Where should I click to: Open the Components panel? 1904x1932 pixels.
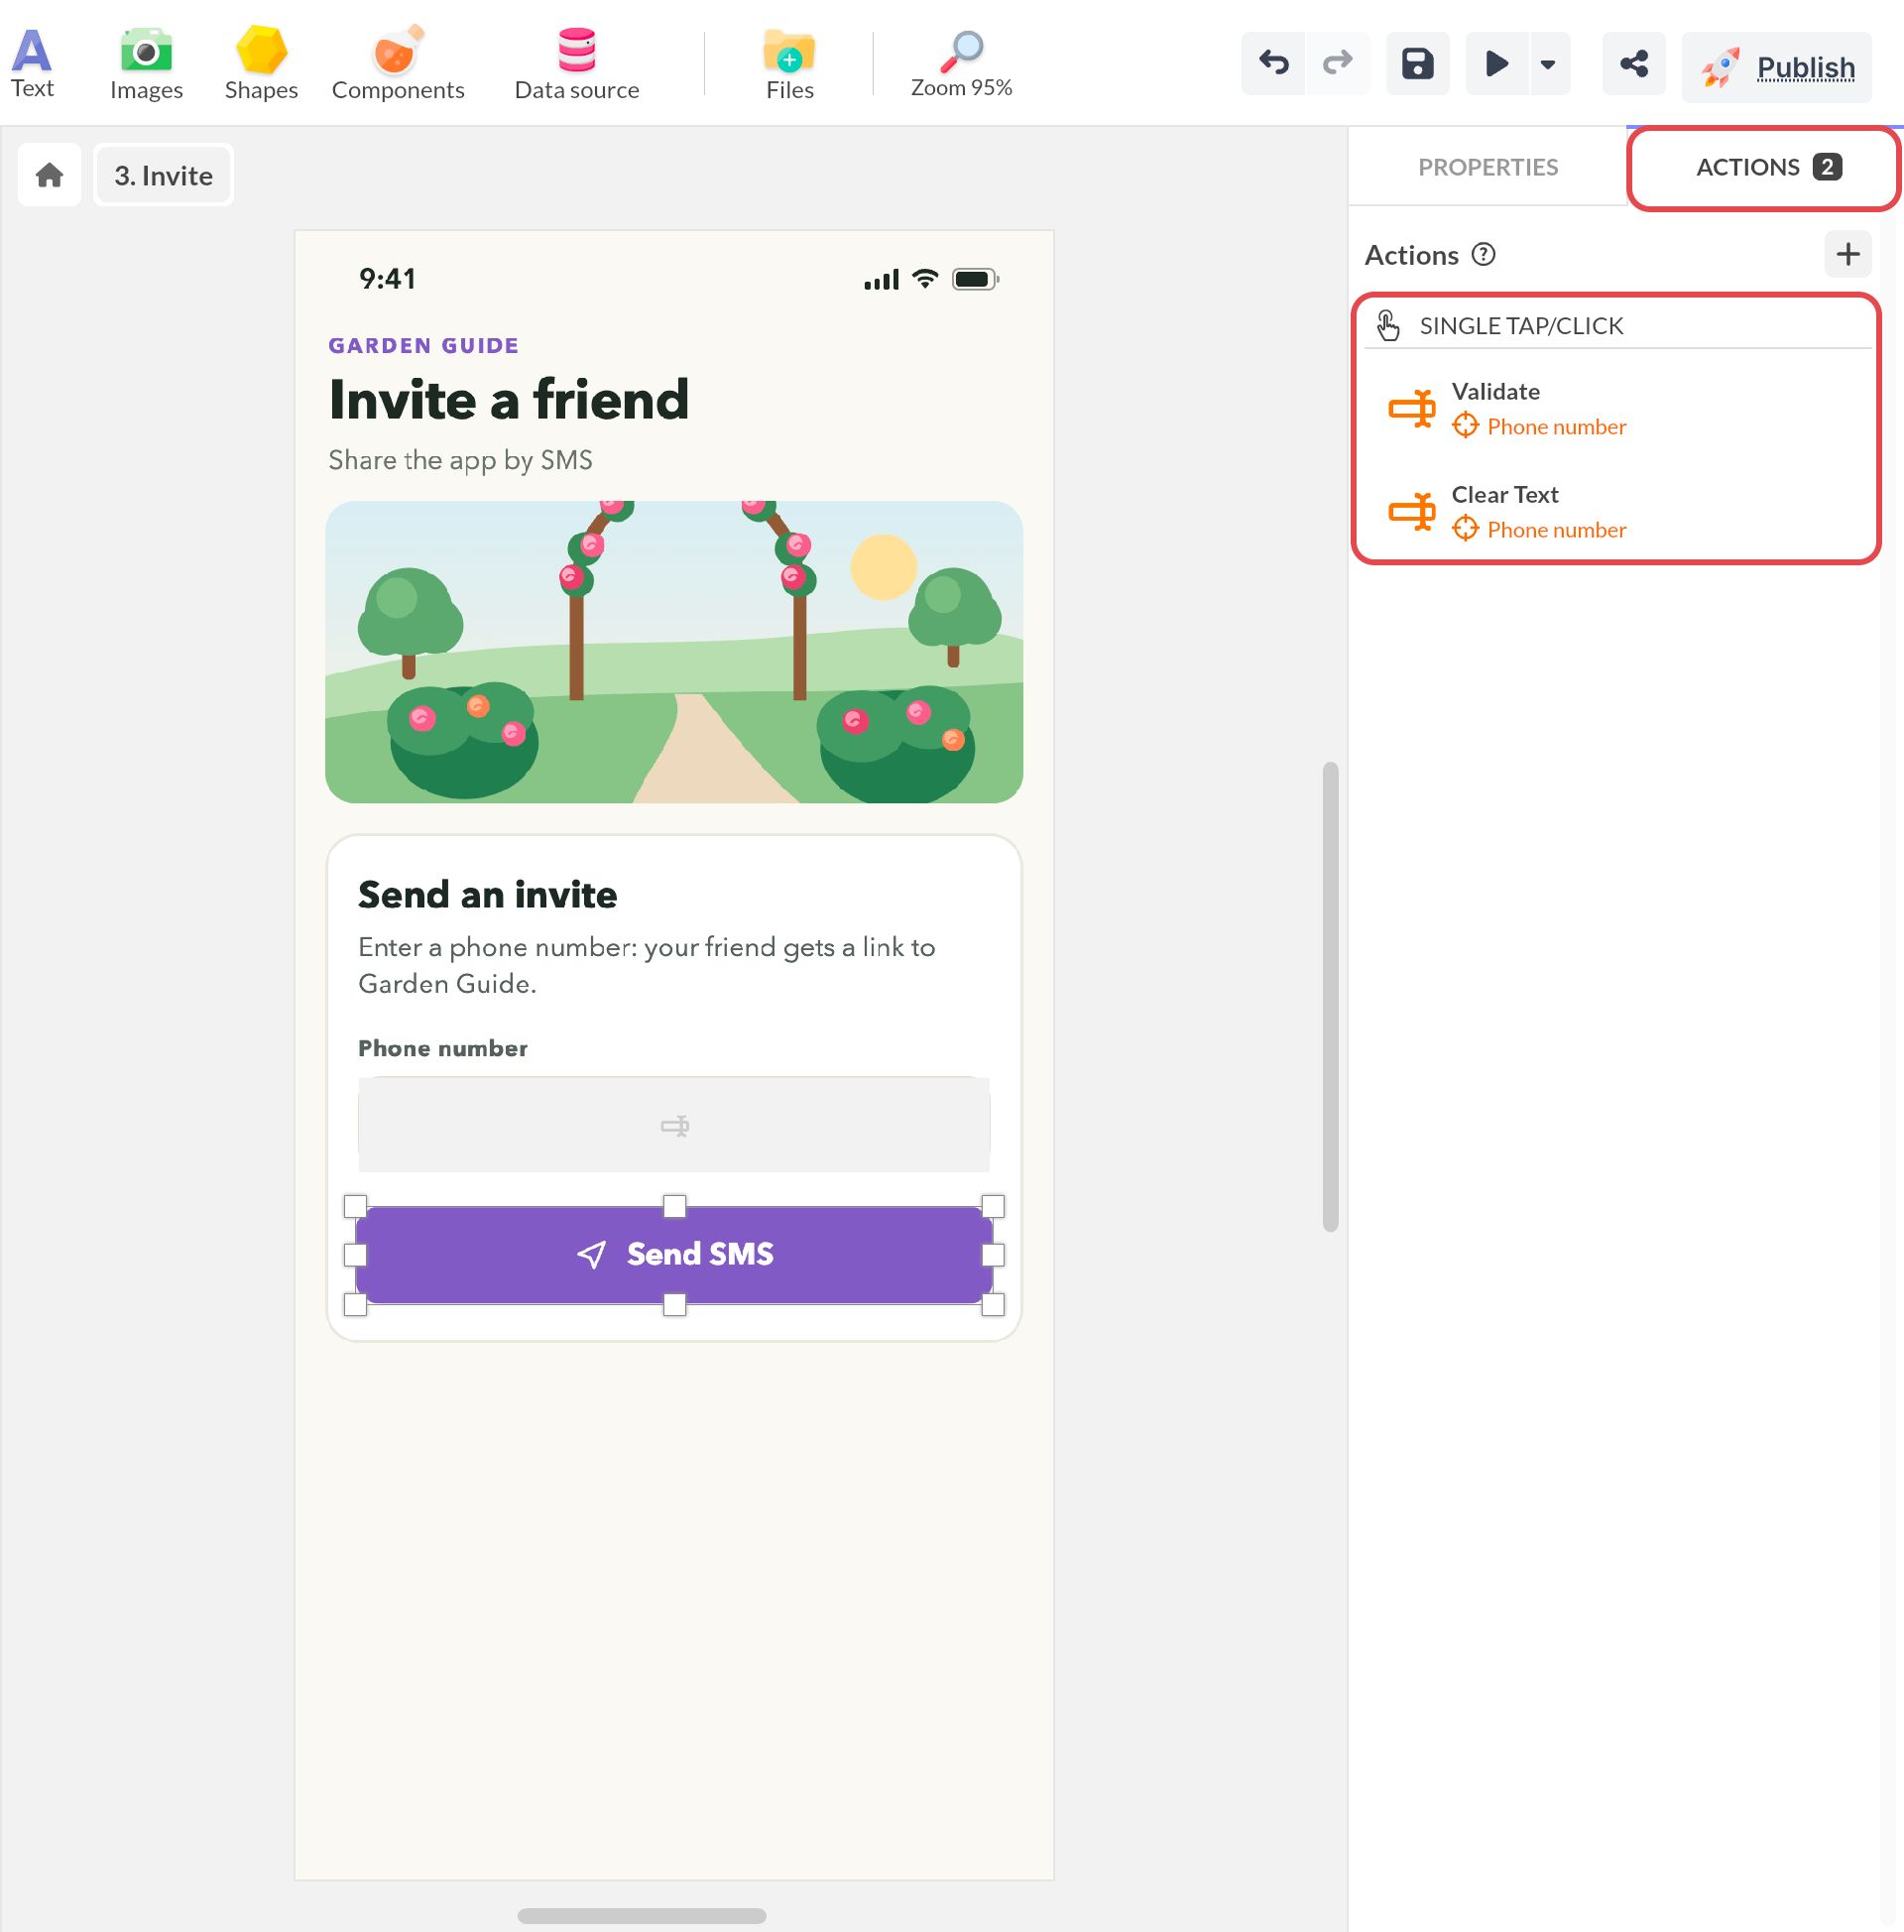coord(398,64)
